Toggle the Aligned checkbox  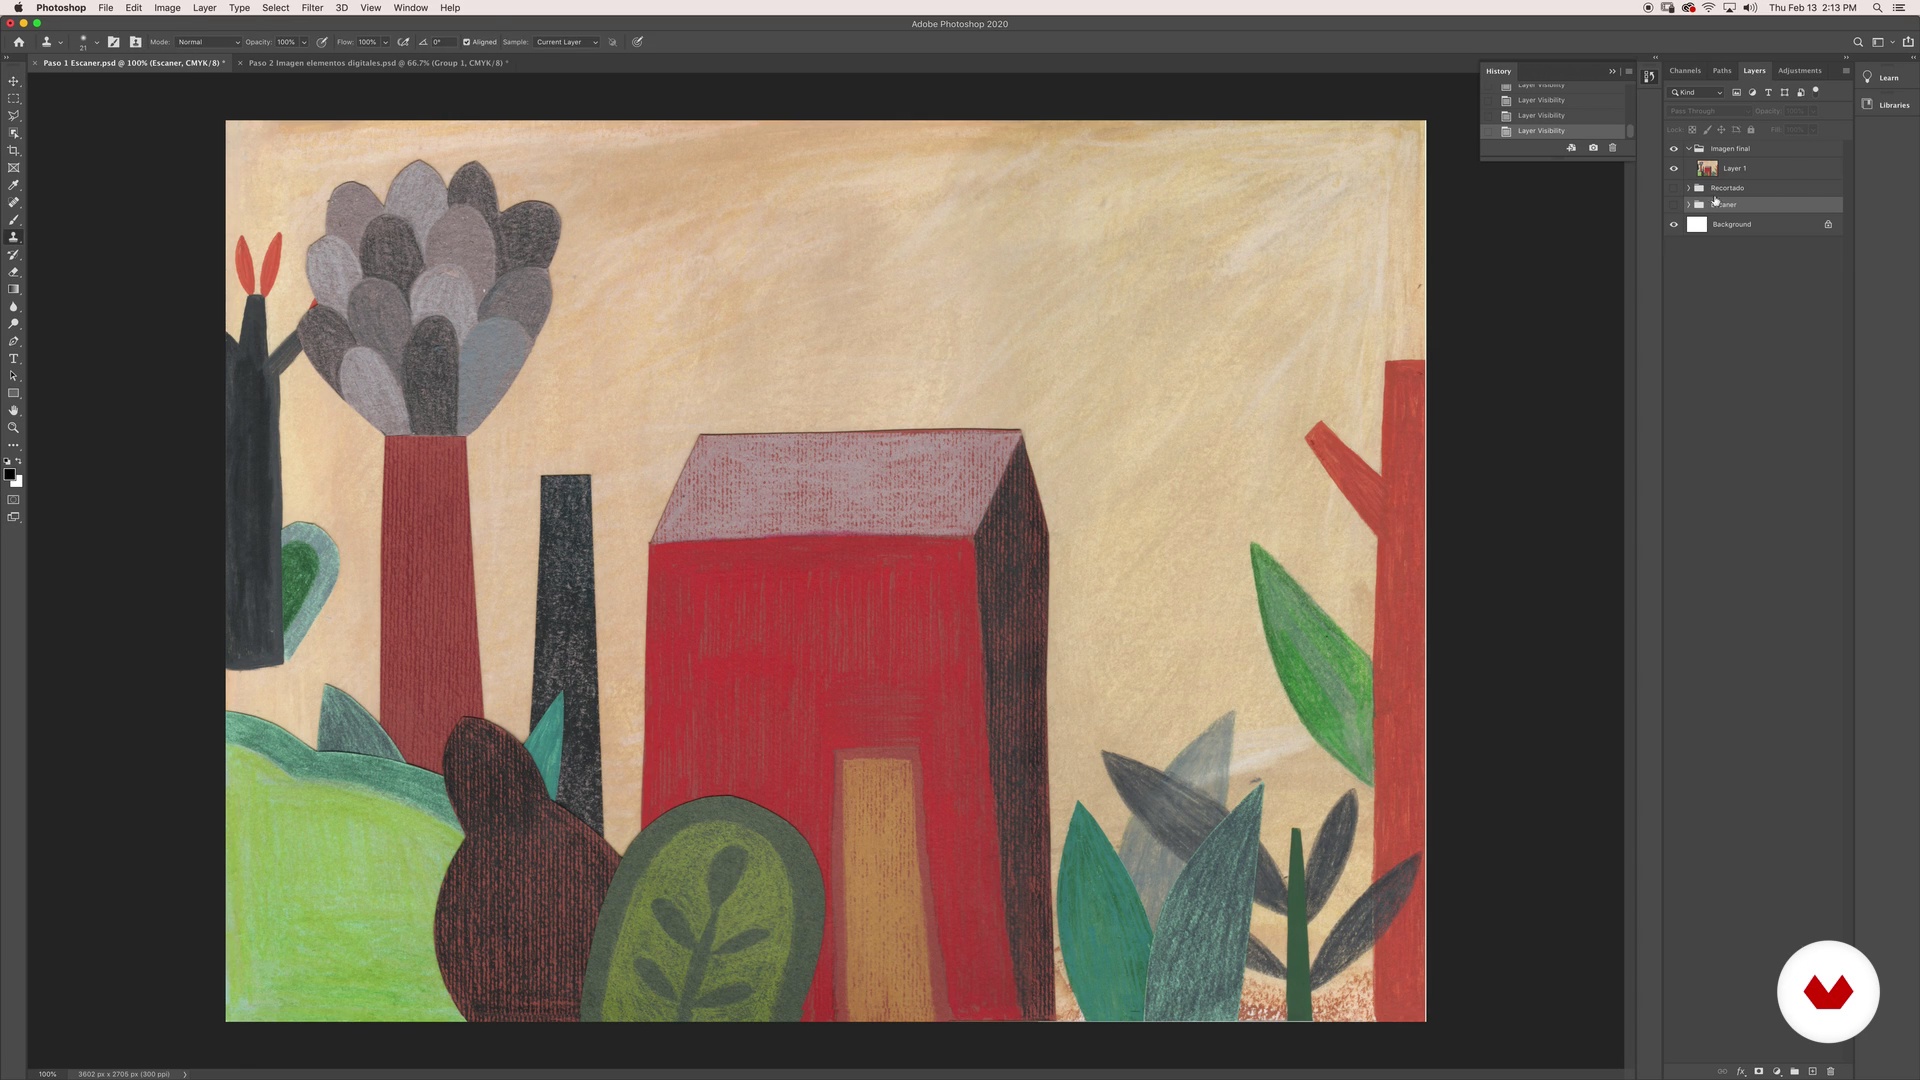click(466, 42)
